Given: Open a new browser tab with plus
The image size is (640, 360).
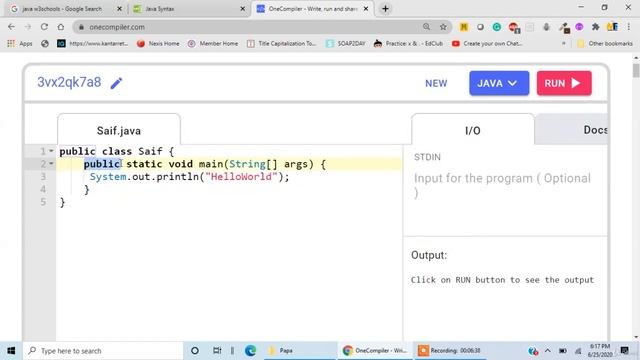Looking at the screenshot, I should coord(385,9).
